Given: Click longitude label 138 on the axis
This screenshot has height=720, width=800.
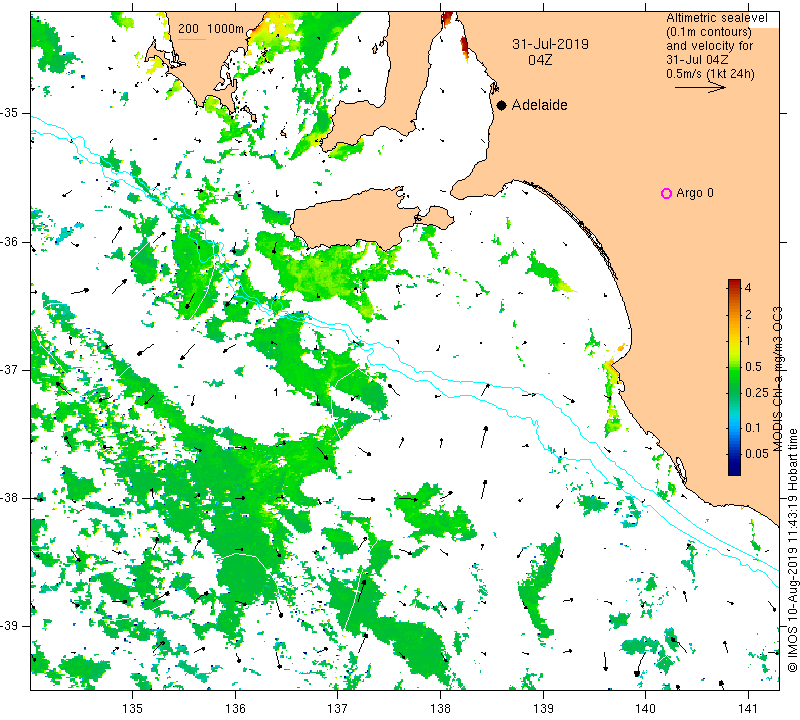Looking at the screenshot, I should (440, 708).
